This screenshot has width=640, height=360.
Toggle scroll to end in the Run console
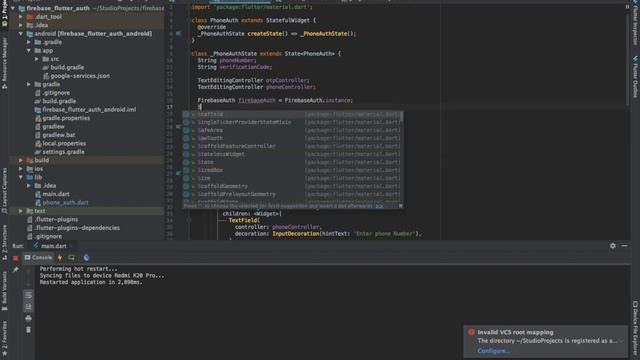coord(28,307)
